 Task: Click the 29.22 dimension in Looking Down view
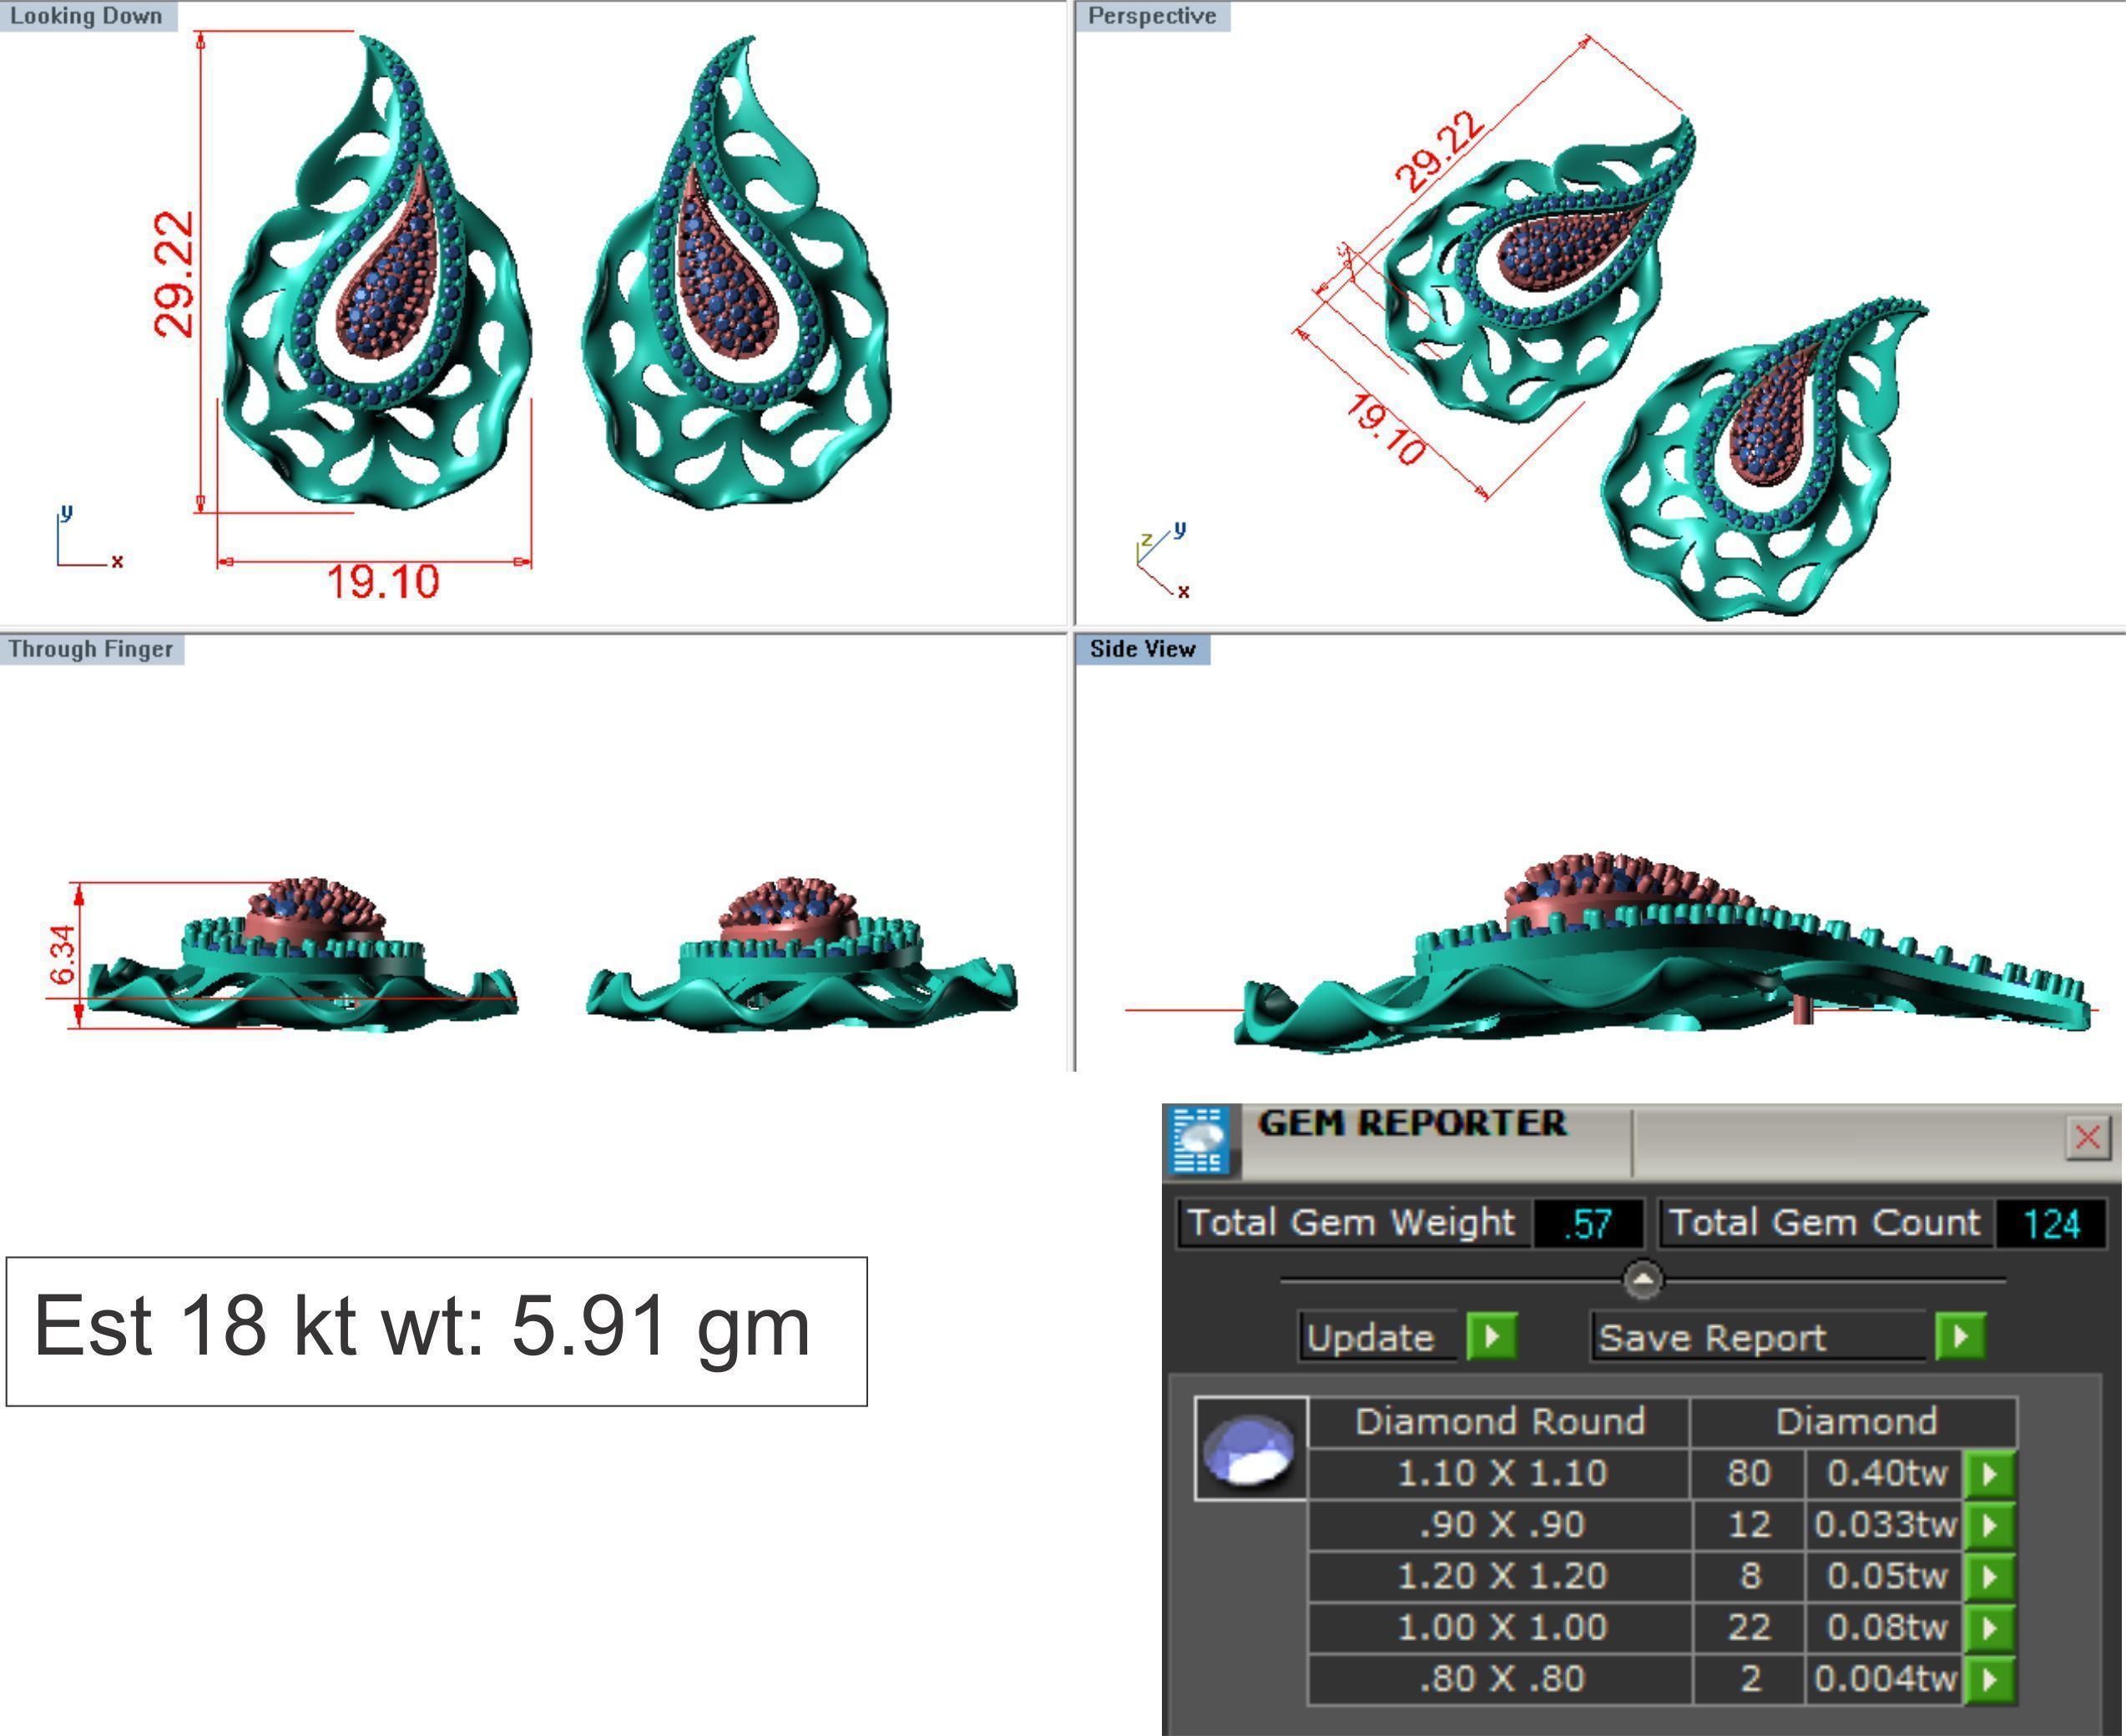pyautogui.click(x=173, y=273)
